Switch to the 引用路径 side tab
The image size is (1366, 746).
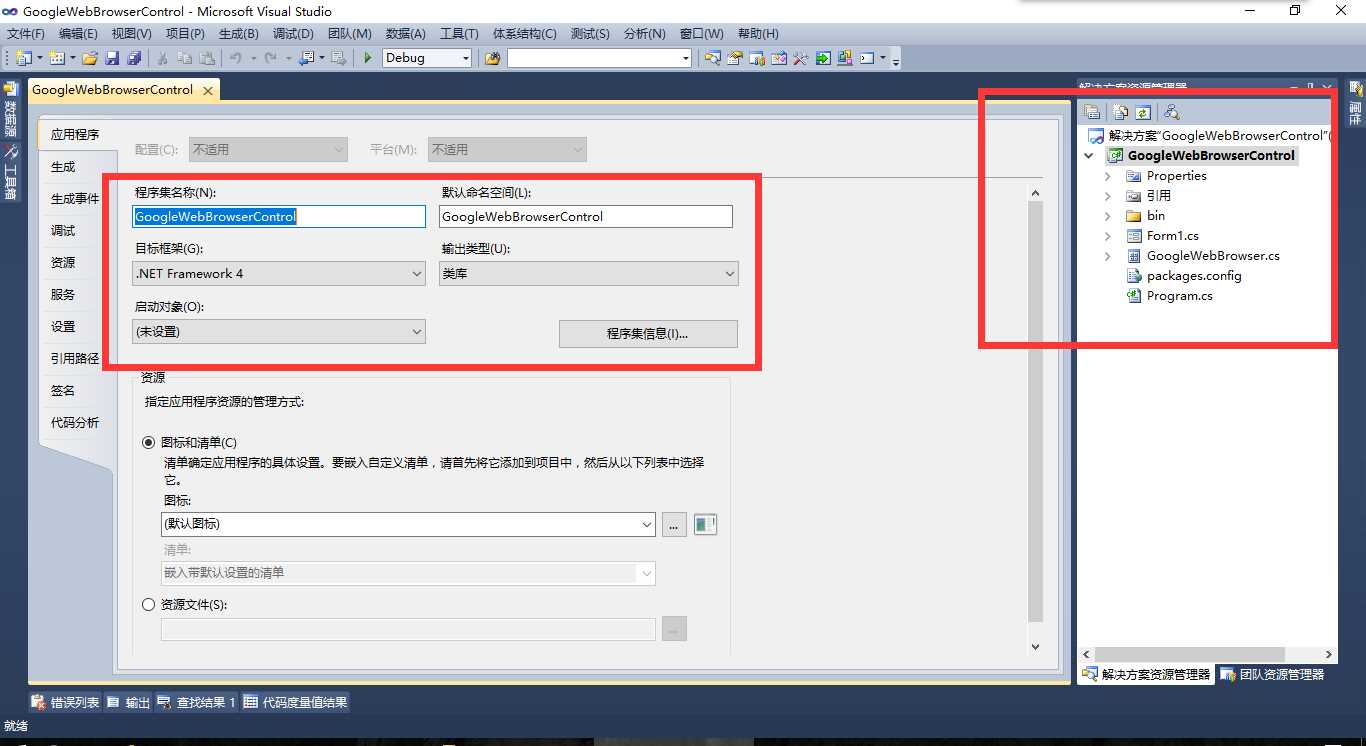click(75, 359)
